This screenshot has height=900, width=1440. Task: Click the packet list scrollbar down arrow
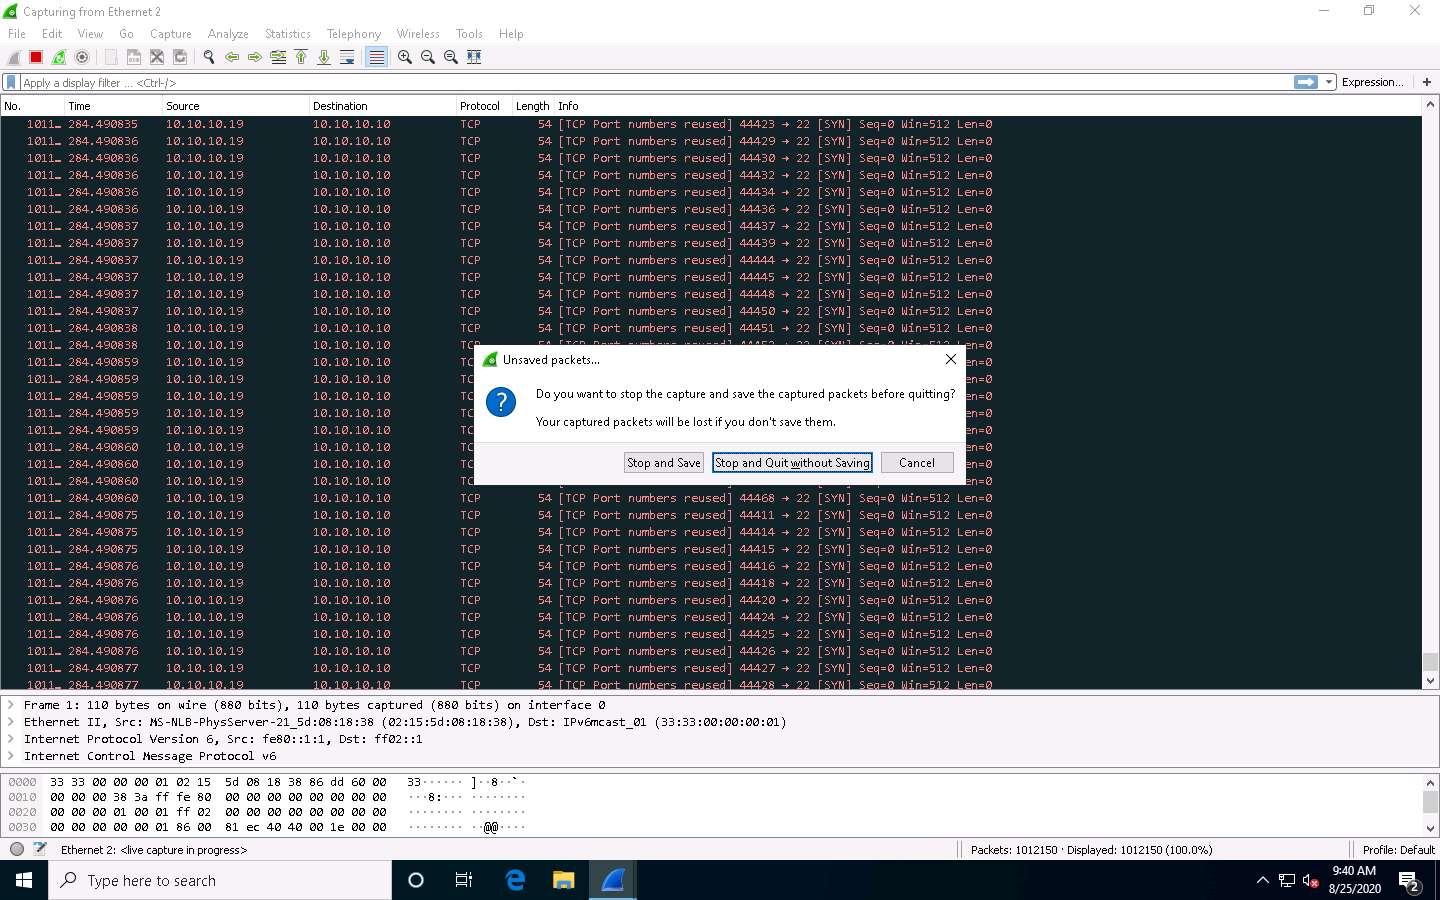click(x=1430, y=681)
